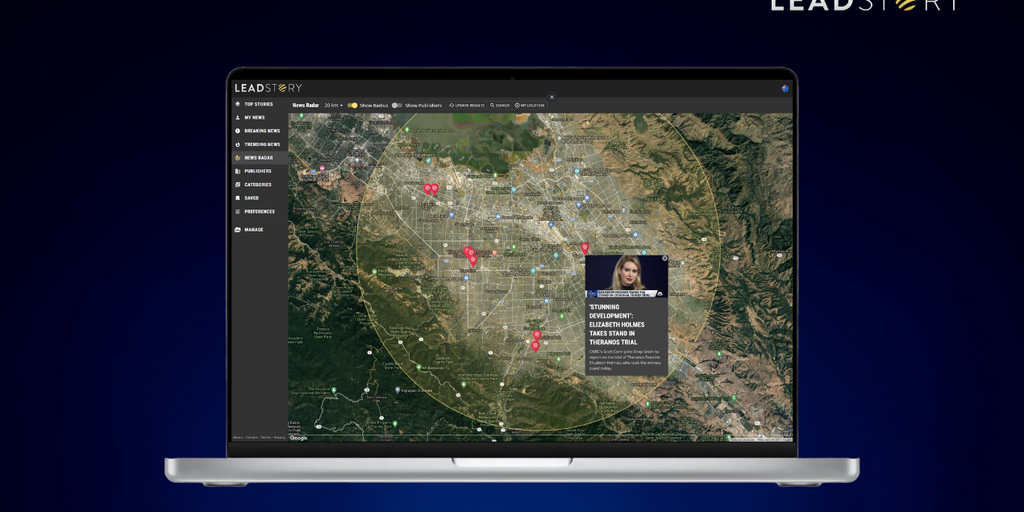The height and width of the screenshot is (512, 1024).
Task: Click the Search button in radar toolbar
Action: tap(500, 105)
